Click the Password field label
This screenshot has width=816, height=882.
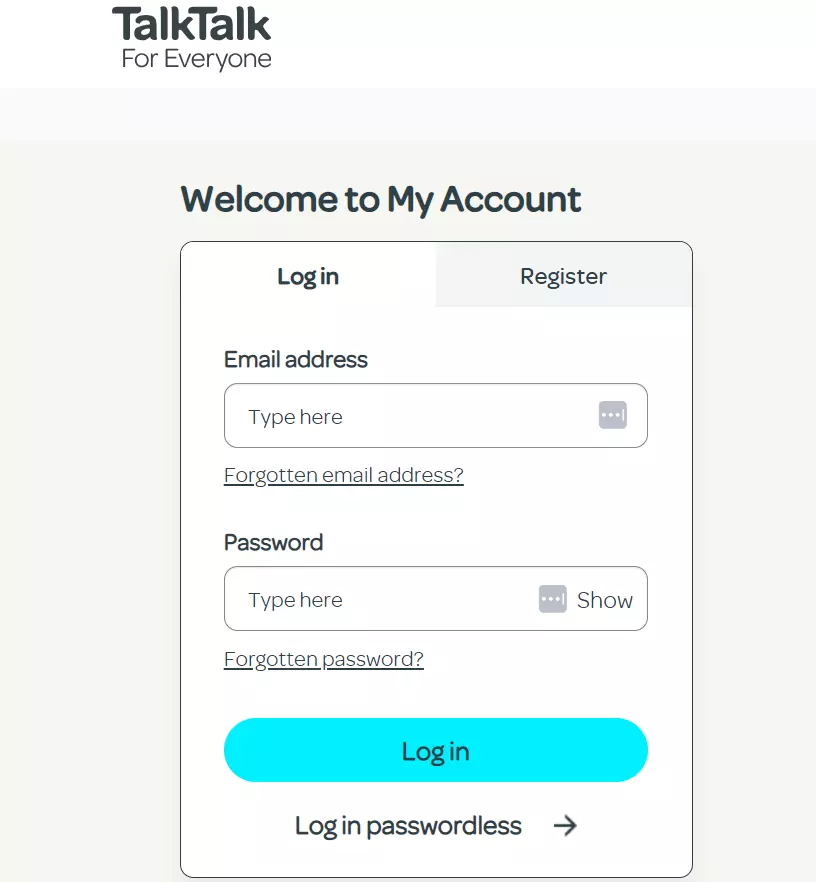pyautogui.click(x=273, y=542)
